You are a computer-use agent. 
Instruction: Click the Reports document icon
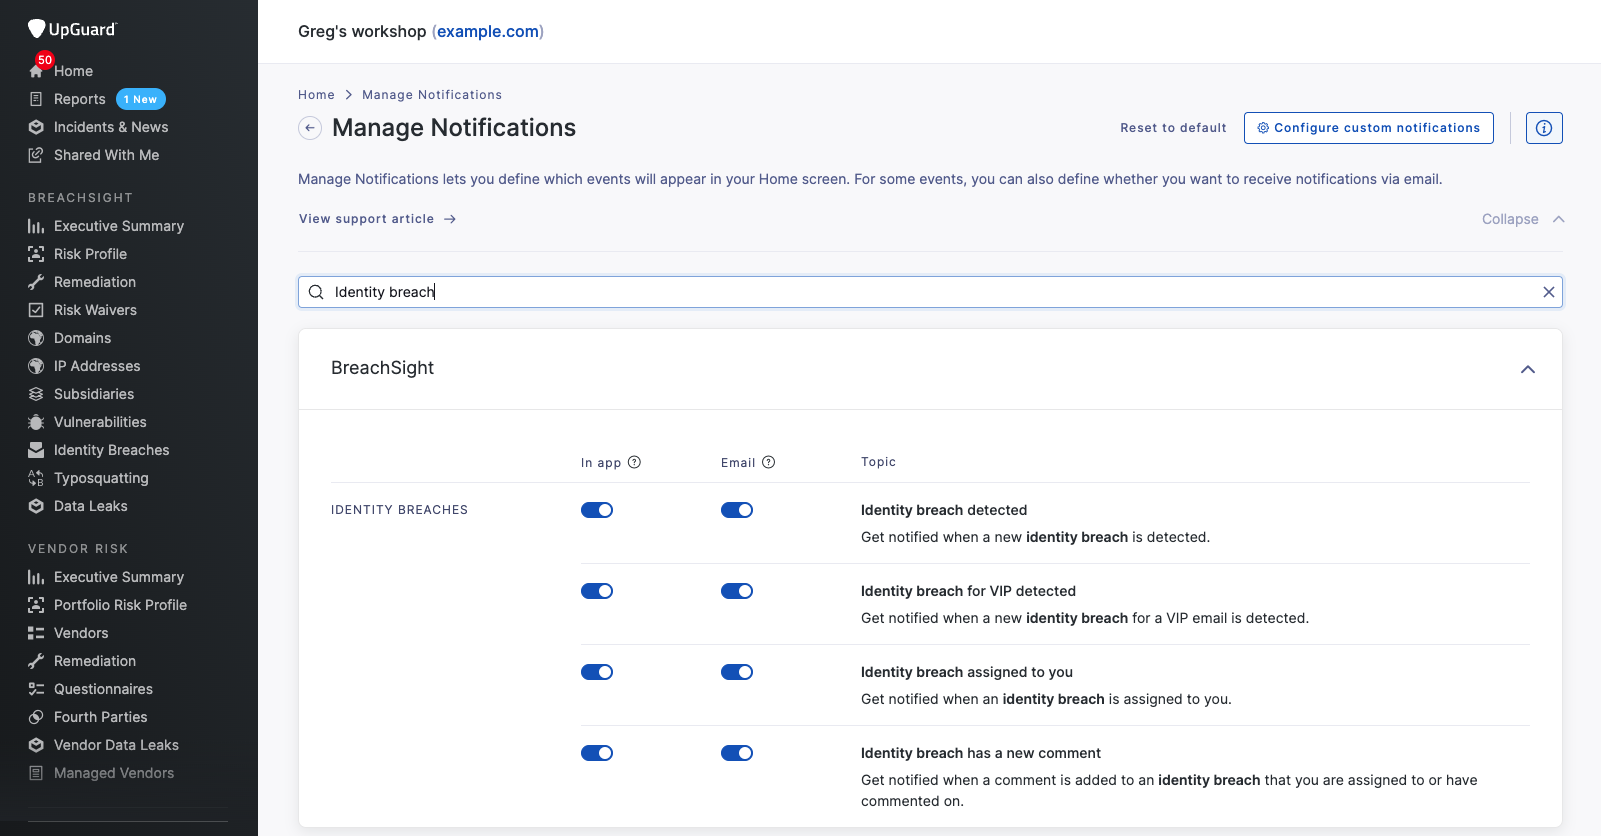tap(36, 99)
